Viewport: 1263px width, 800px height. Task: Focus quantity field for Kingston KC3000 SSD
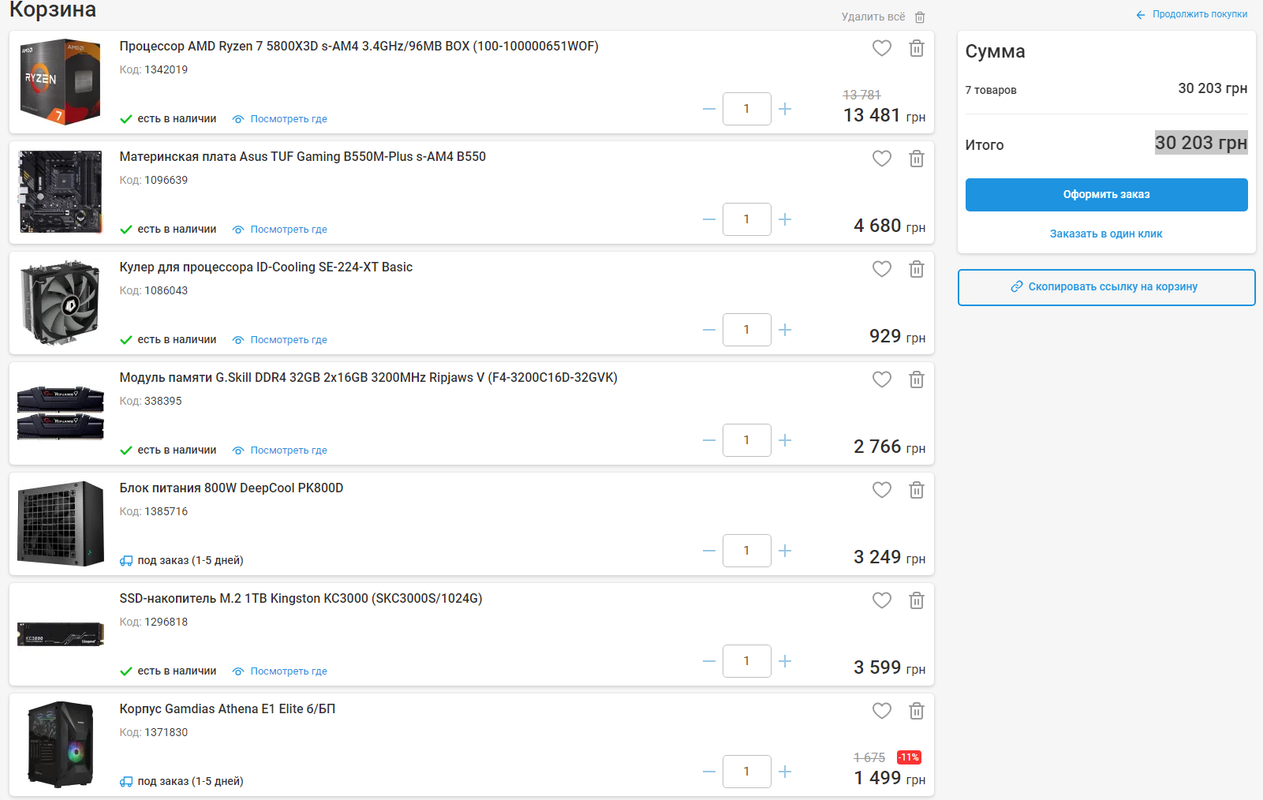(x=747, y=661)
